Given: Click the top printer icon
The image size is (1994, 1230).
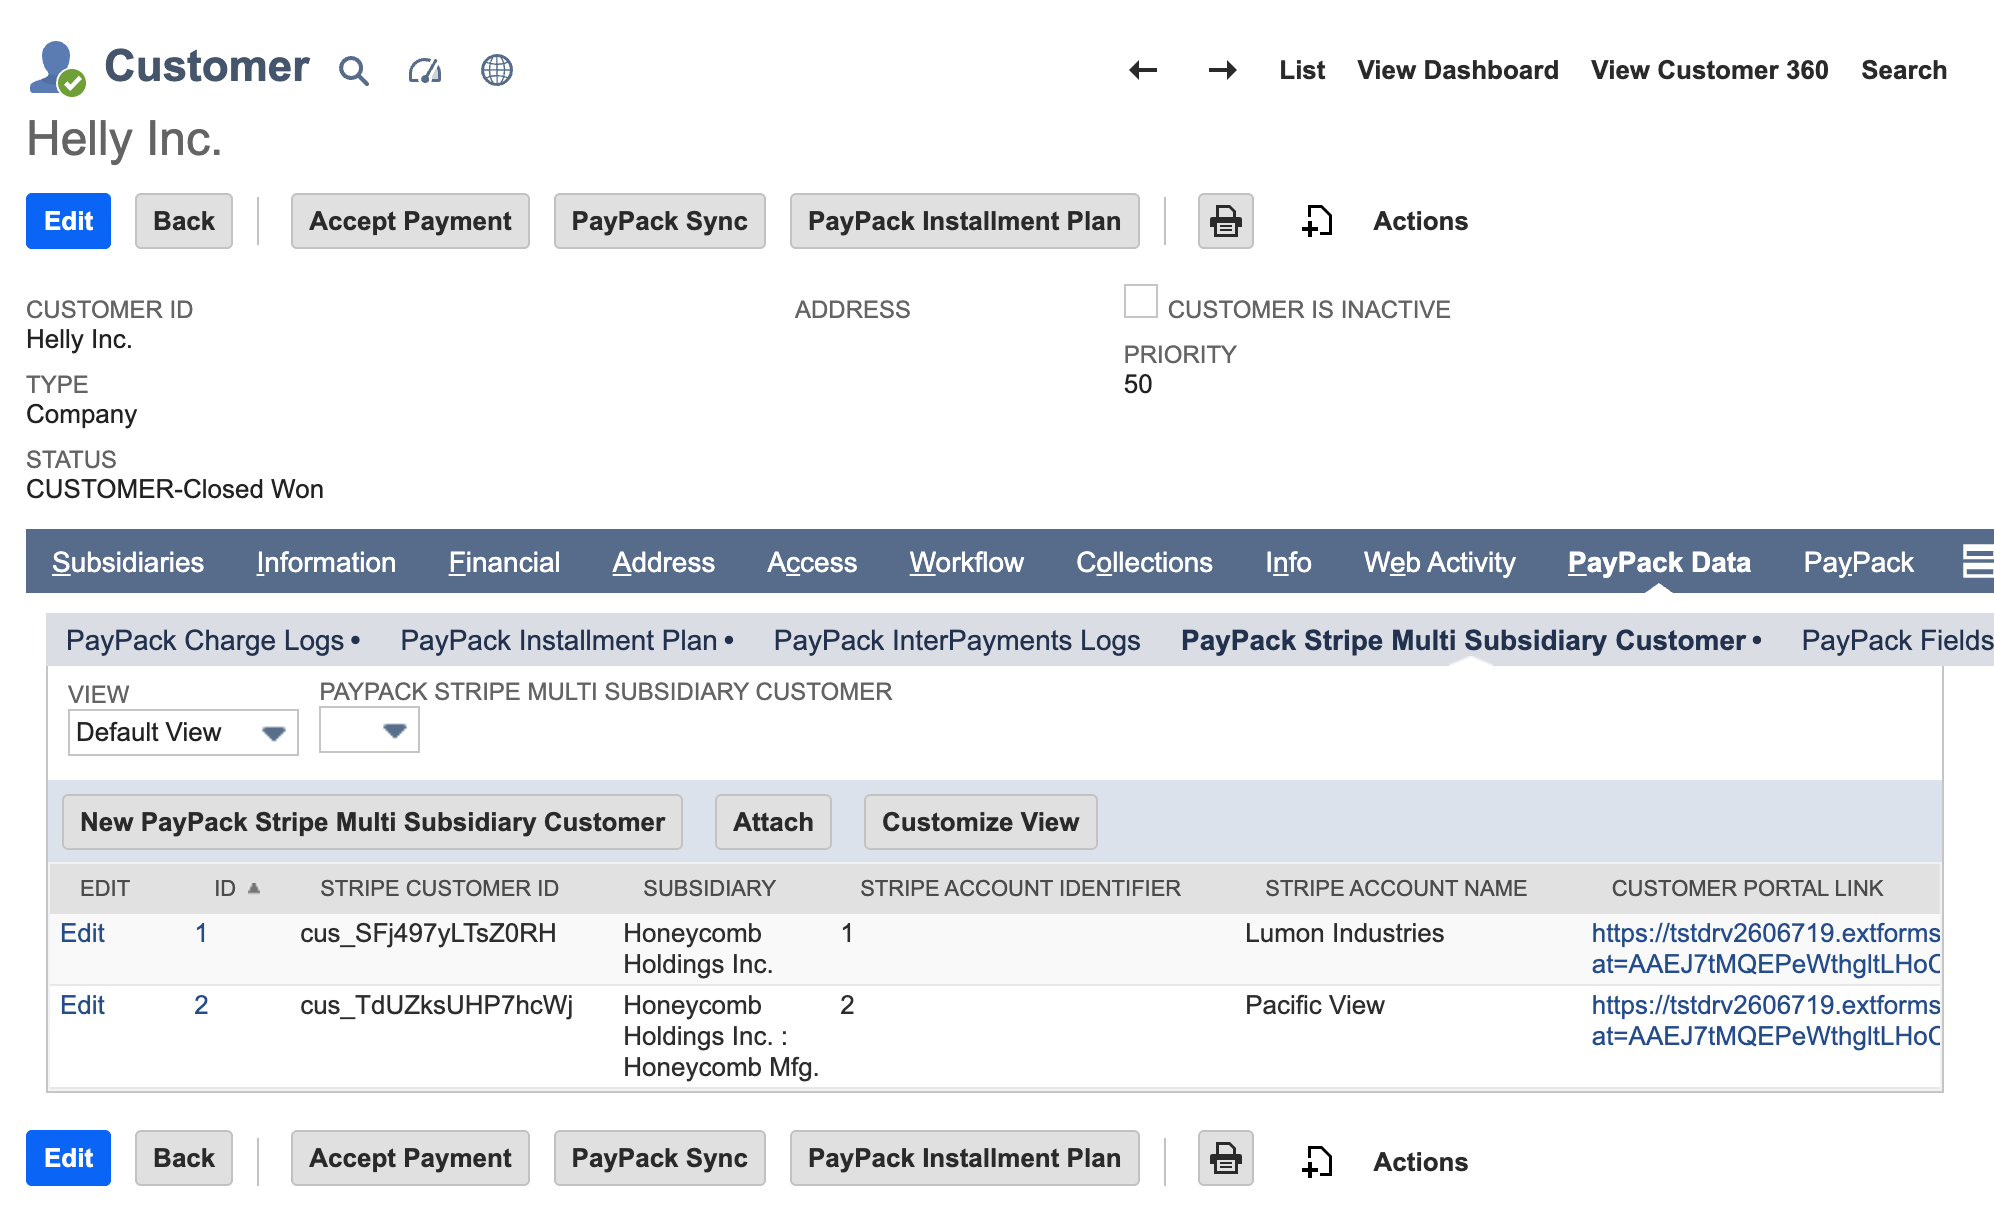Looking at the screenshot, I should (1225, 221).
